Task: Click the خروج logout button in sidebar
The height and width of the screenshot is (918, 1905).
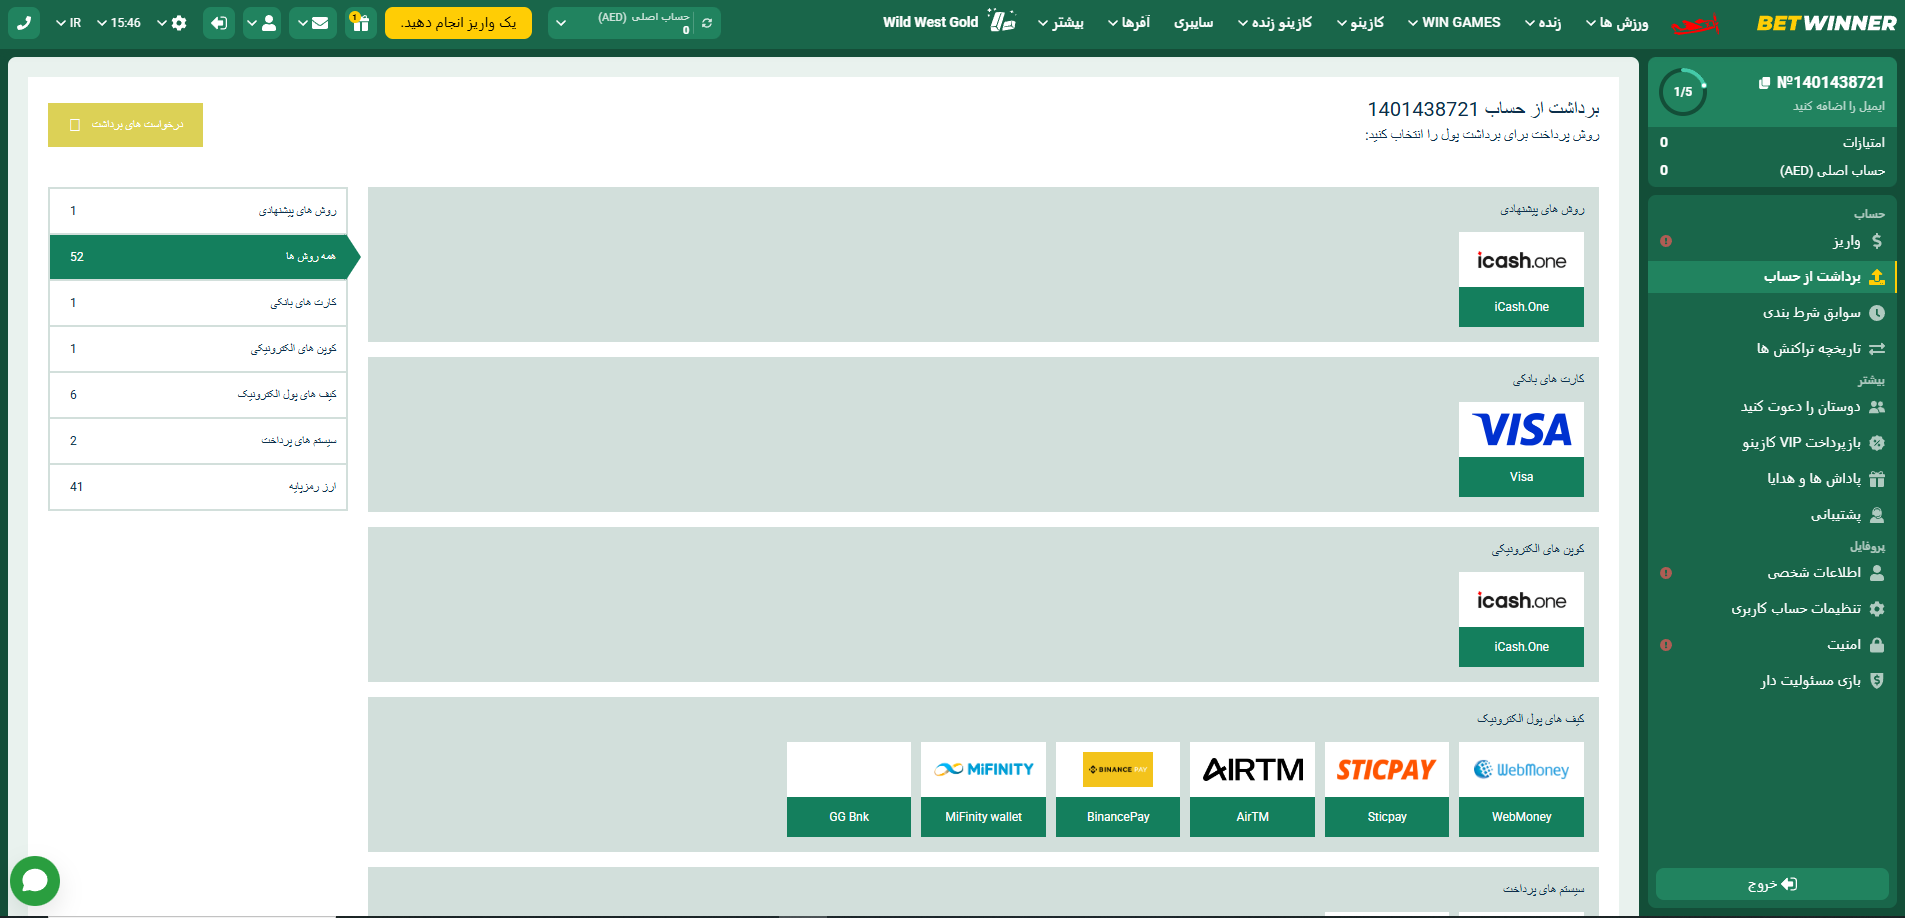Action: [1772, 884]
